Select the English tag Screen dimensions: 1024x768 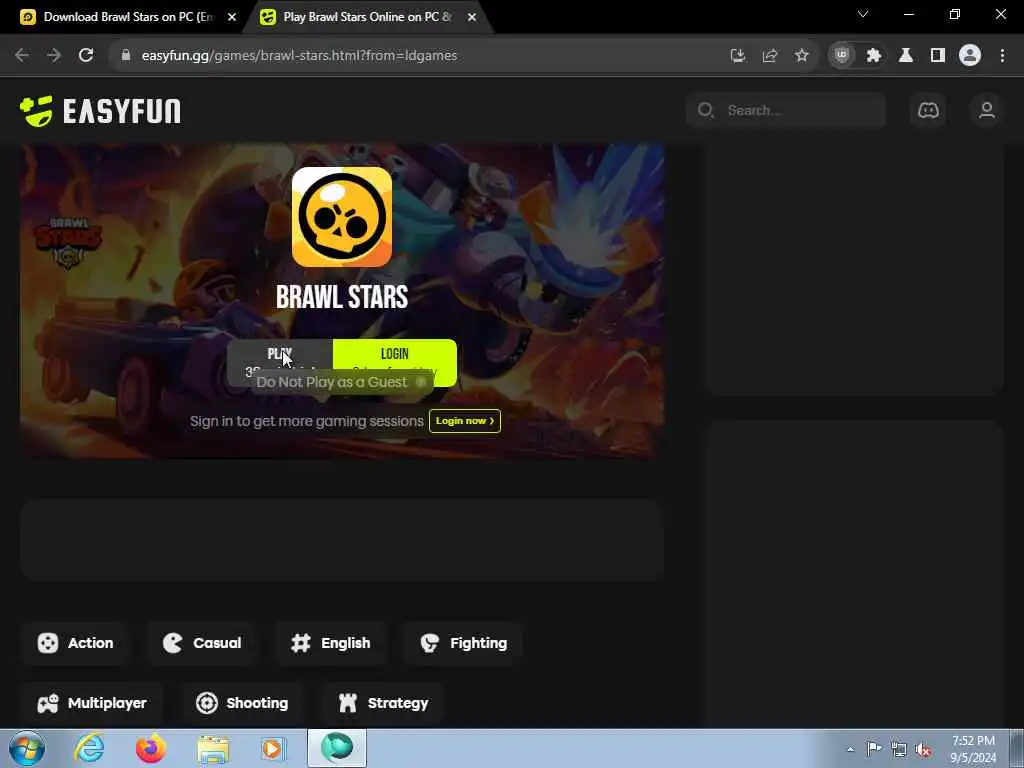tap(330, 643)
